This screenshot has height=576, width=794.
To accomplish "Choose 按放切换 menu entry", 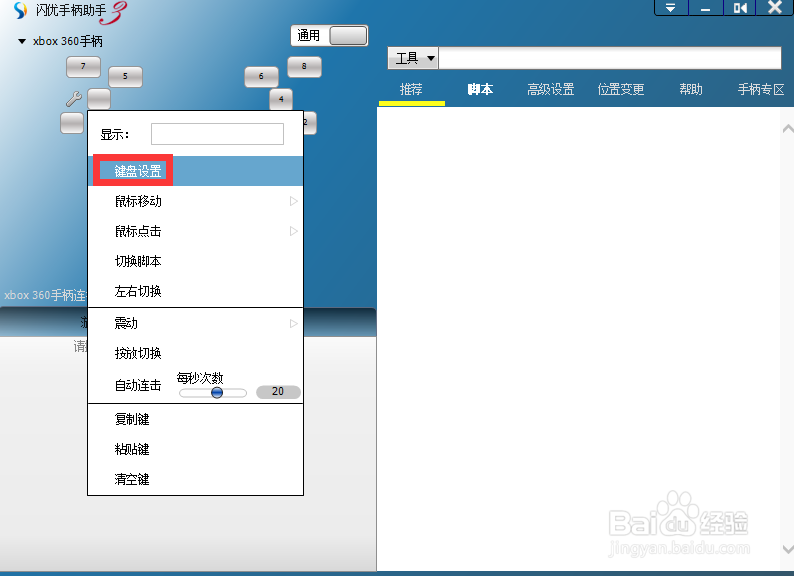I will point(195,353).
